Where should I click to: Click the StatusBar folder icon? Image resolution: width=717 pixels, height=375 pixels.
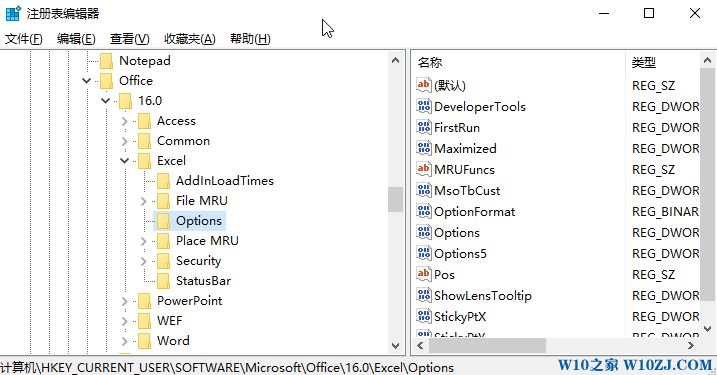click(x=163, y=281)
